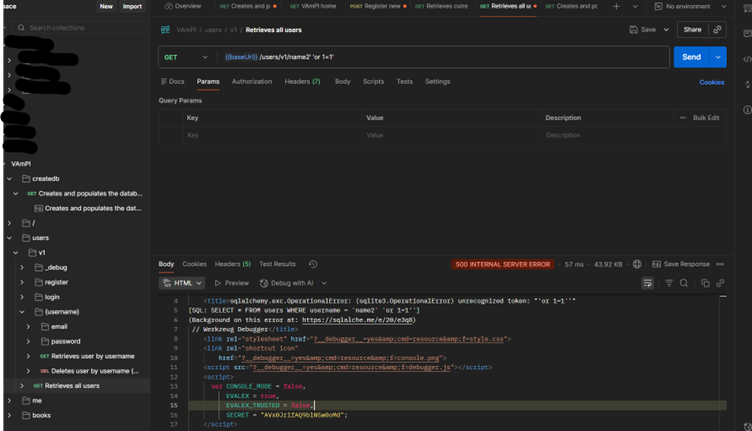Expand the me folder chevron
Image resolution: width=752 pixels, height=431 pixels.
pos(9,401)
